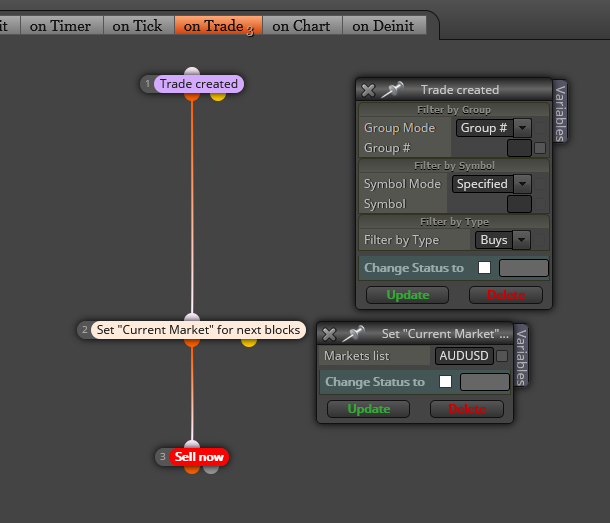Toggle checkbox next to Filter by Type dropdown
This screenshot has width=610, height=523.
(539, 240)
